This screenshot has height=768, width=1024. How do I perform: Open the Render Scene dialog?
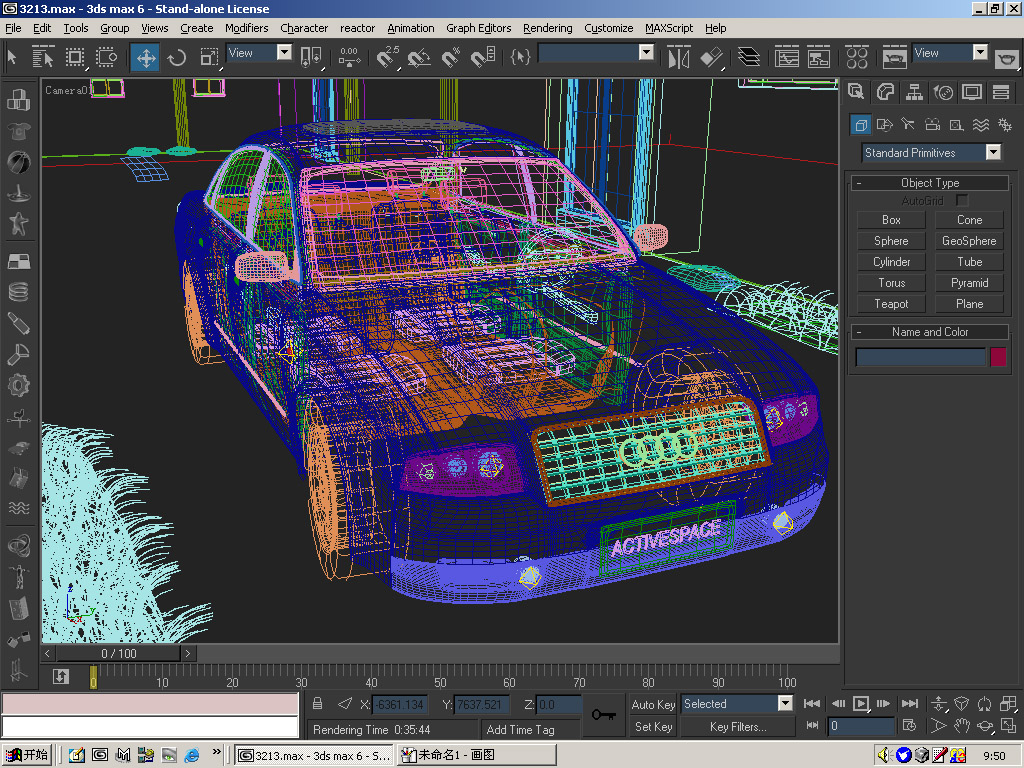(894, 57)
